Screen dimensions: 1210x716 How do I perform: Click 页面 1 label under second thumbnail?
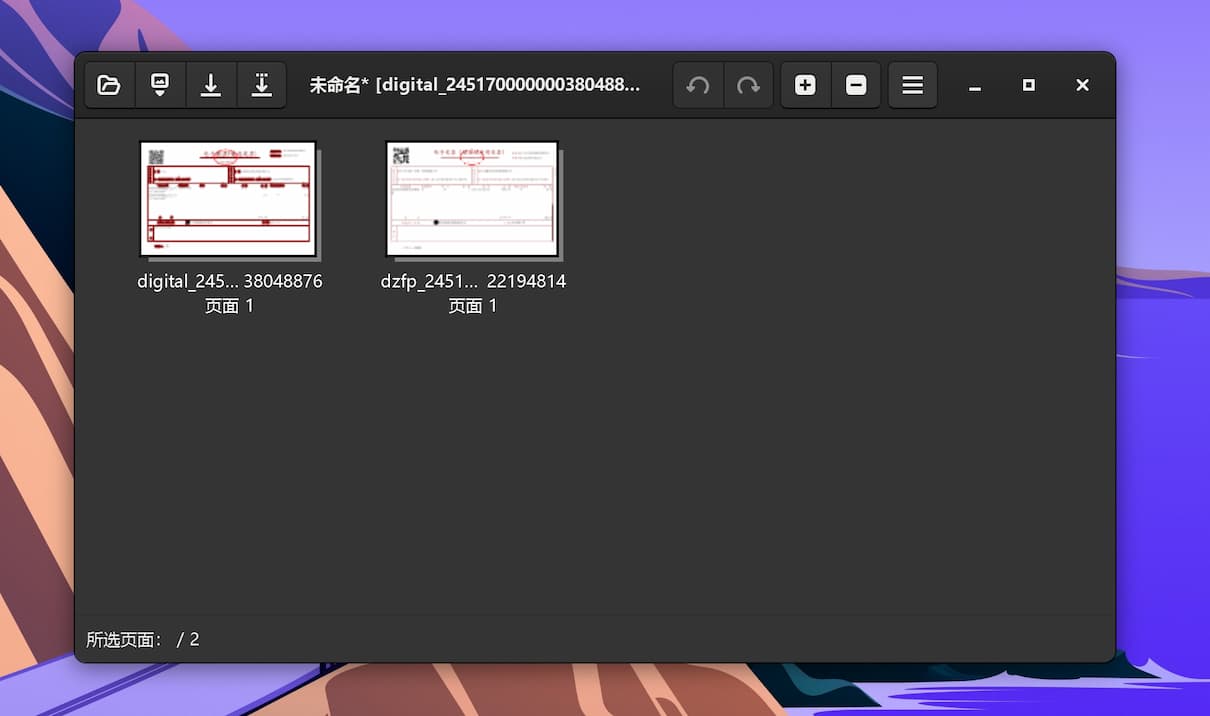(472, 306)
